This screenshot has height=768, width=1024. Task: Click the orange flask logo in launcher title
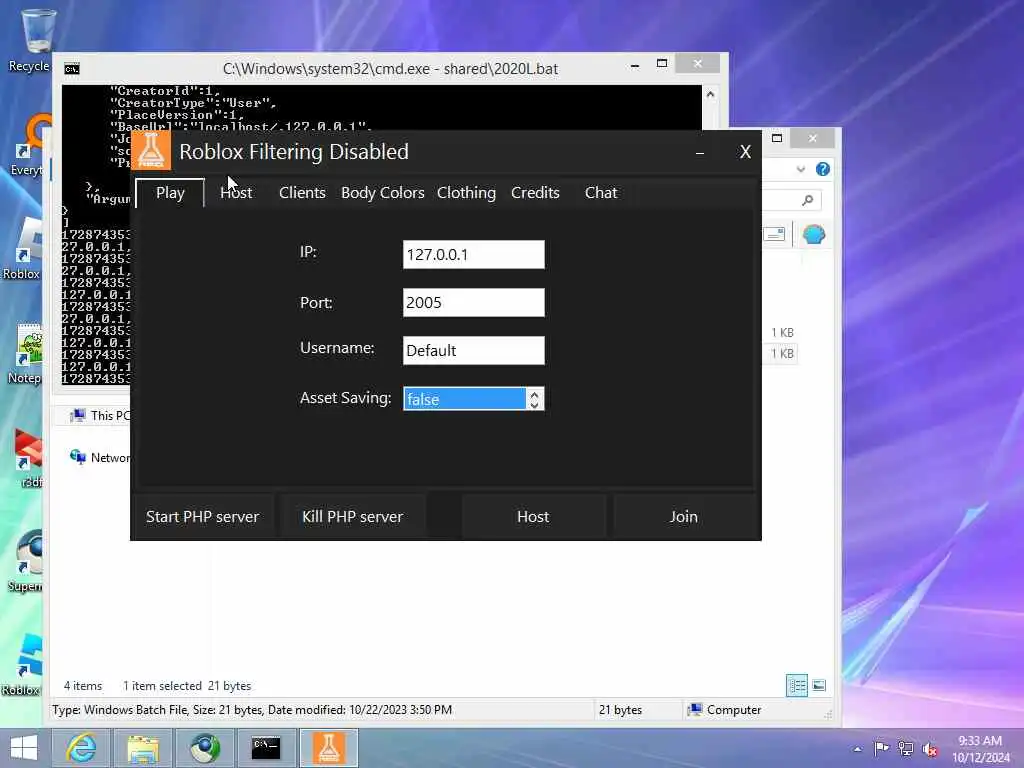(151, 150)
